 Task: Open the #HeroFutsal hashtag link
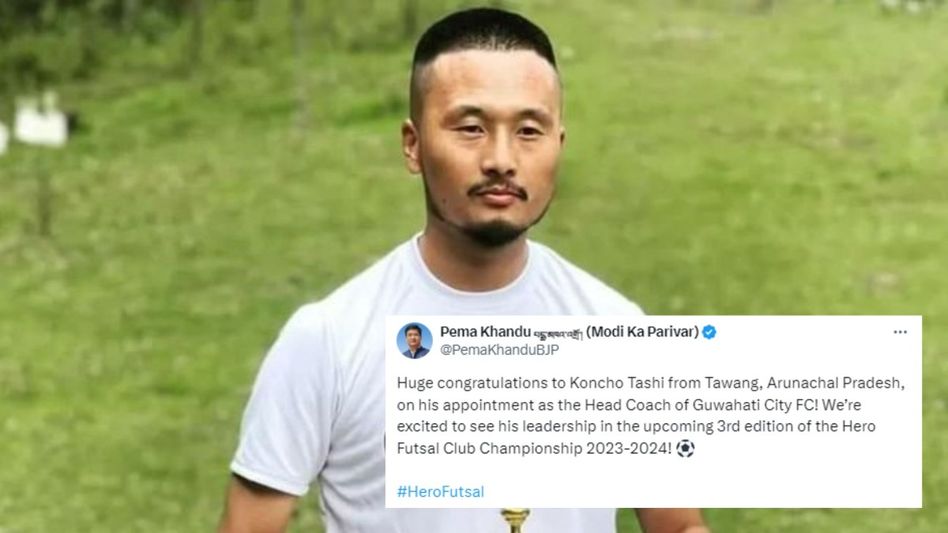coord(440,491)
